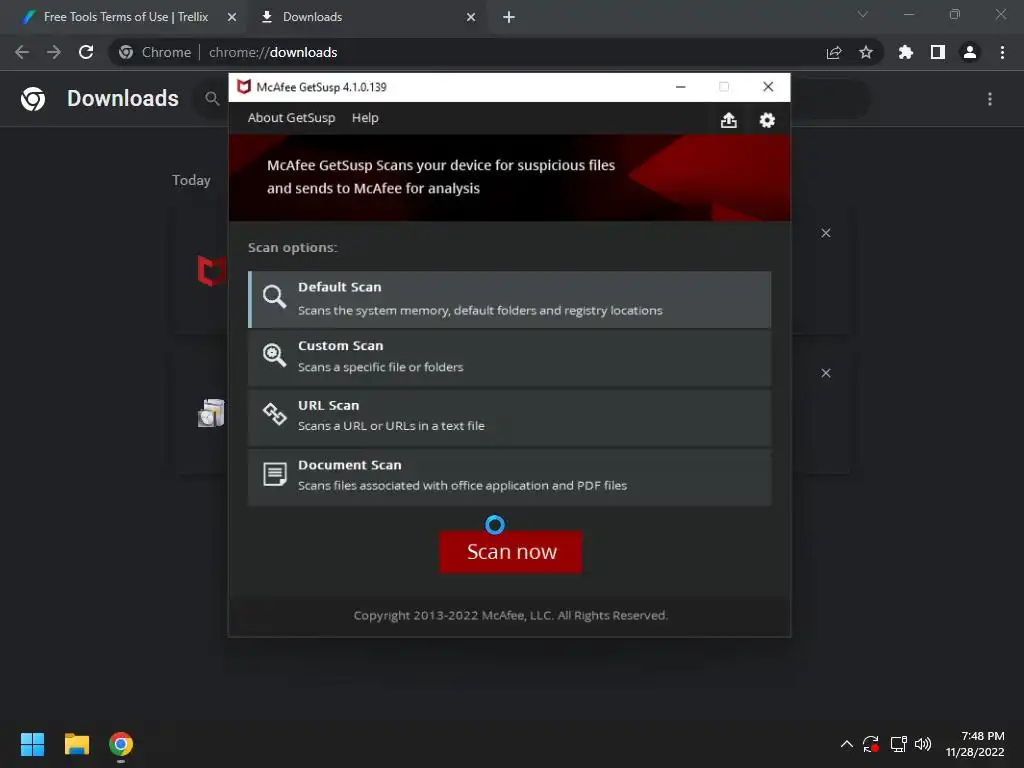Click the Chrome share page icon
The width and height of the screenshot is (1024, 768).
(x=834, y=52)
